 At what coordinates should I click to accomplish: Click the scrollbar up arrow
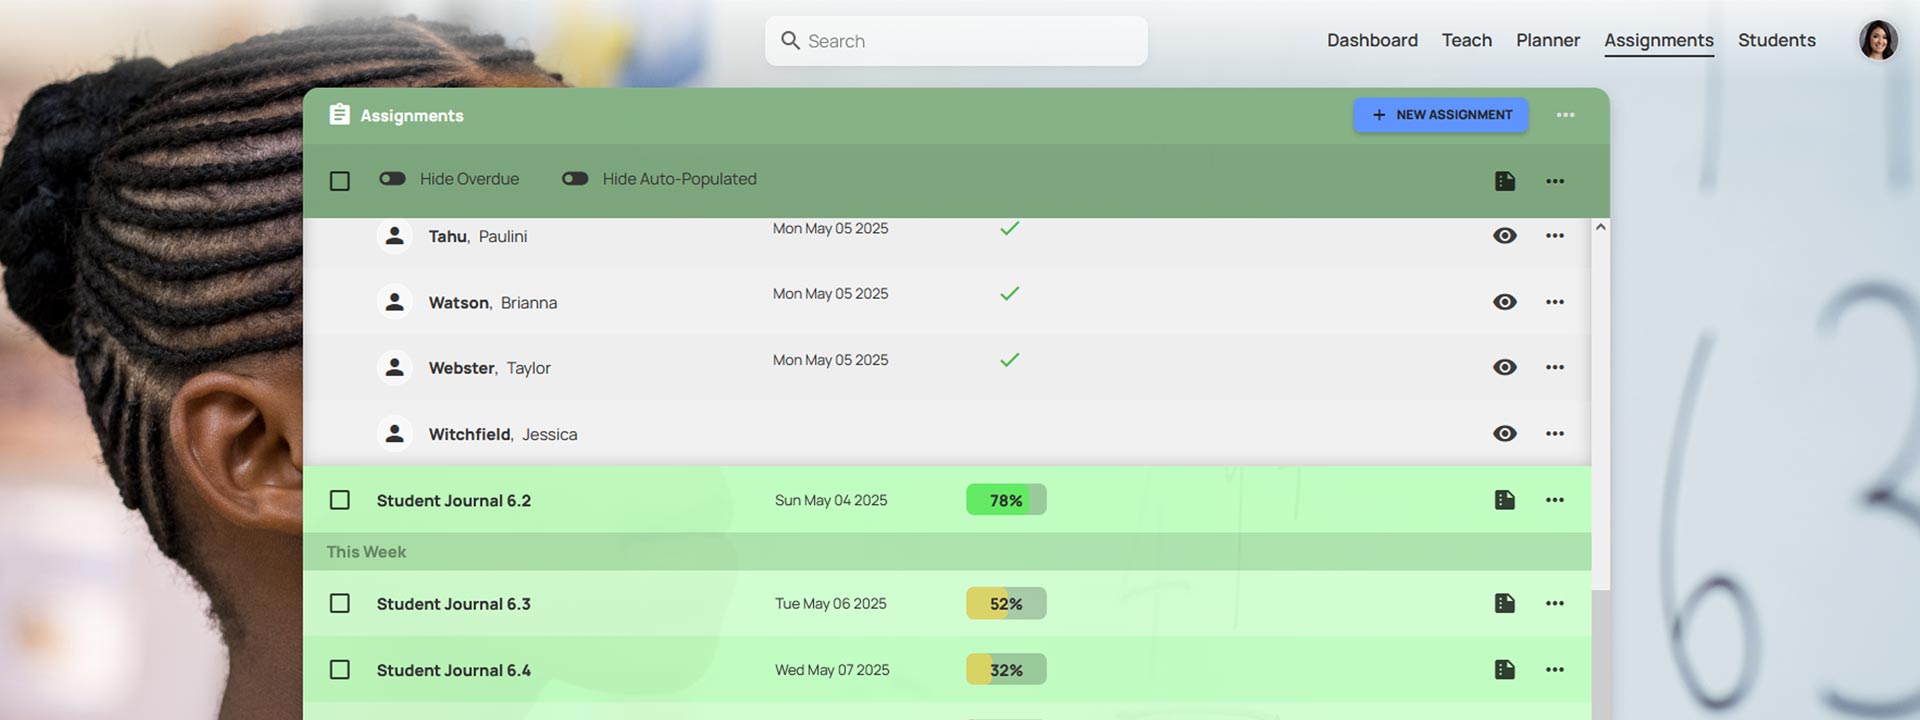pyautogui.click(x=1601, y=227)
